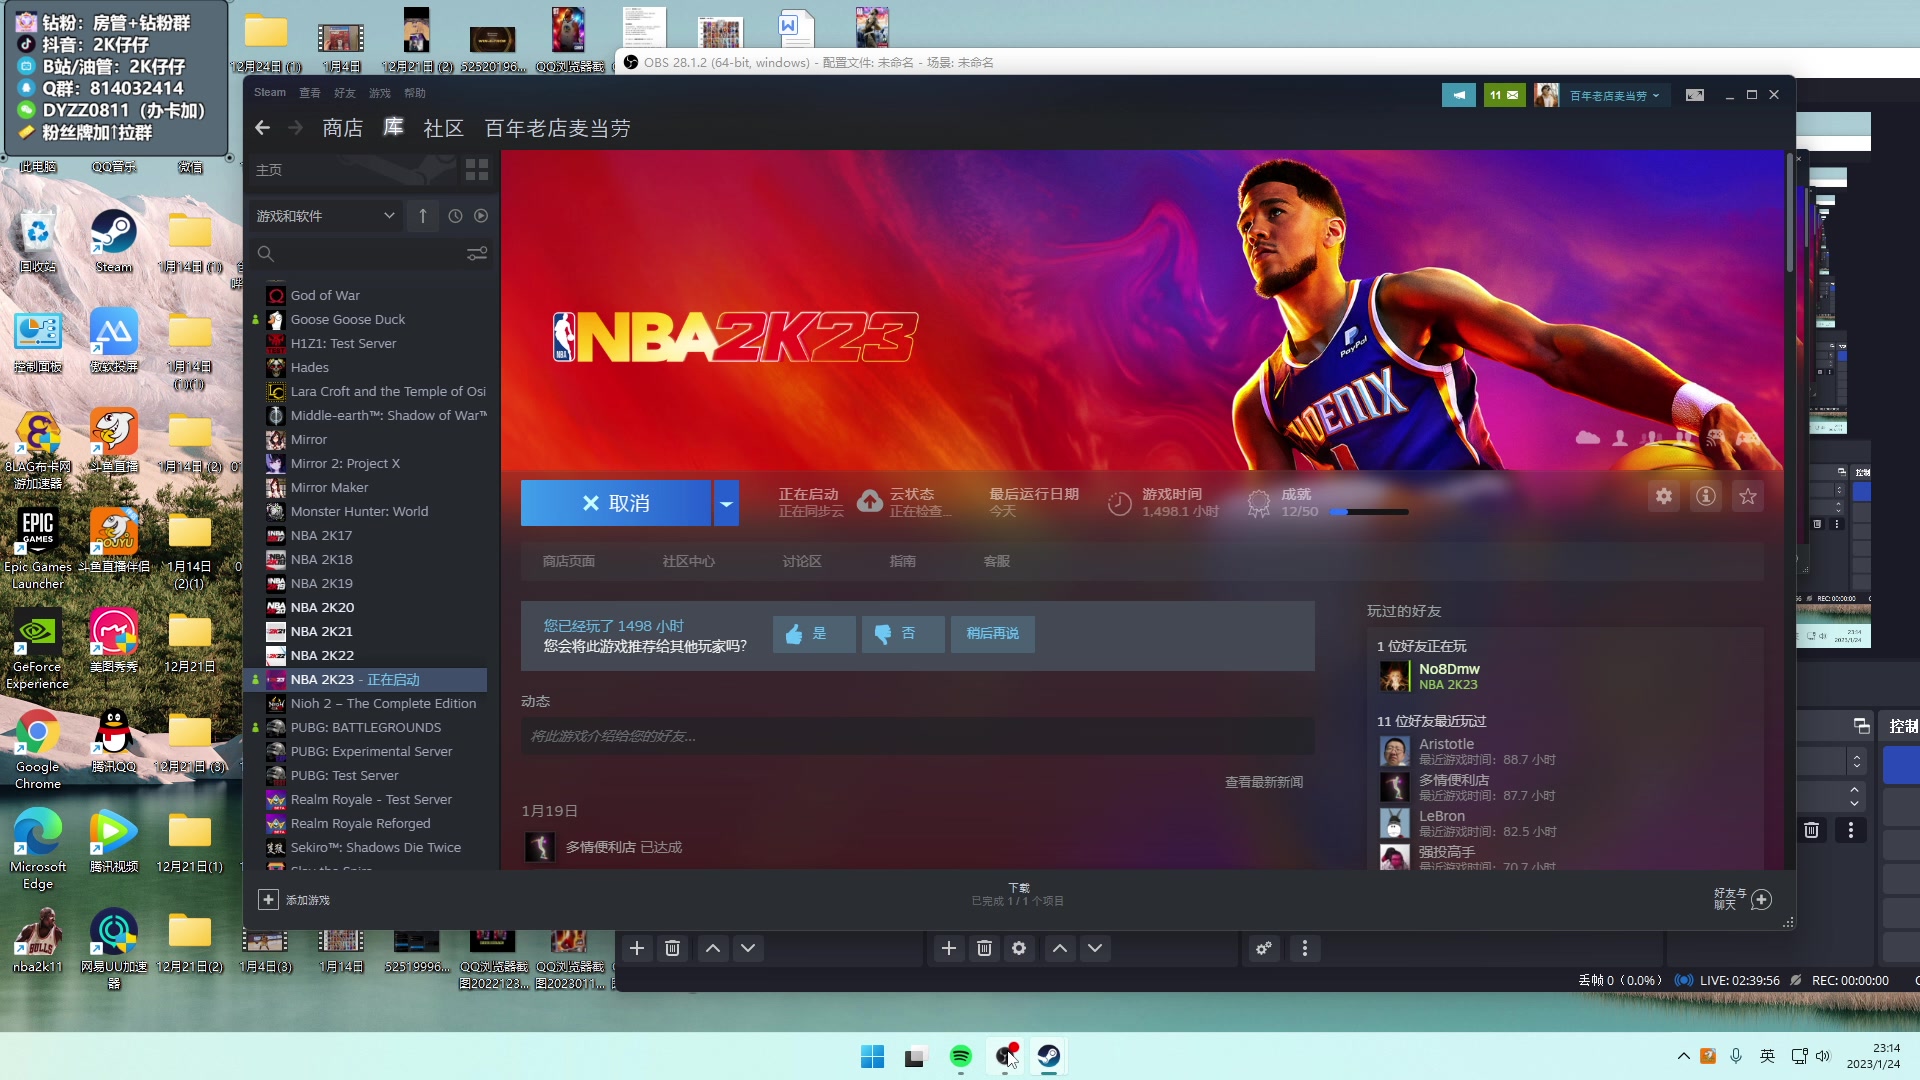Open the 帮助 menu in Steam
The height and width of the screenshot is (1080, 1920).
coord(415,93)
